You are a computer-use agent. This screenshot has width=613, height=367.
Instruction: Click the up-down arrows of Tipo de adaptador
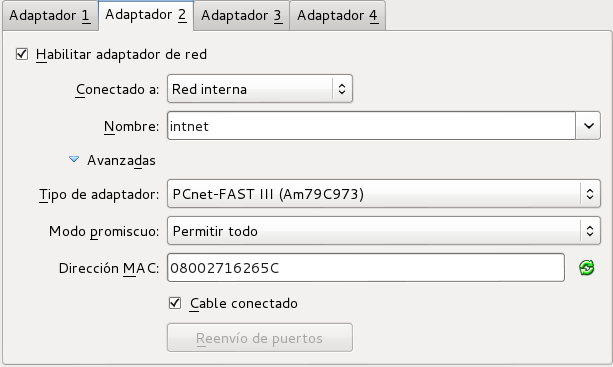pos(590,194)
